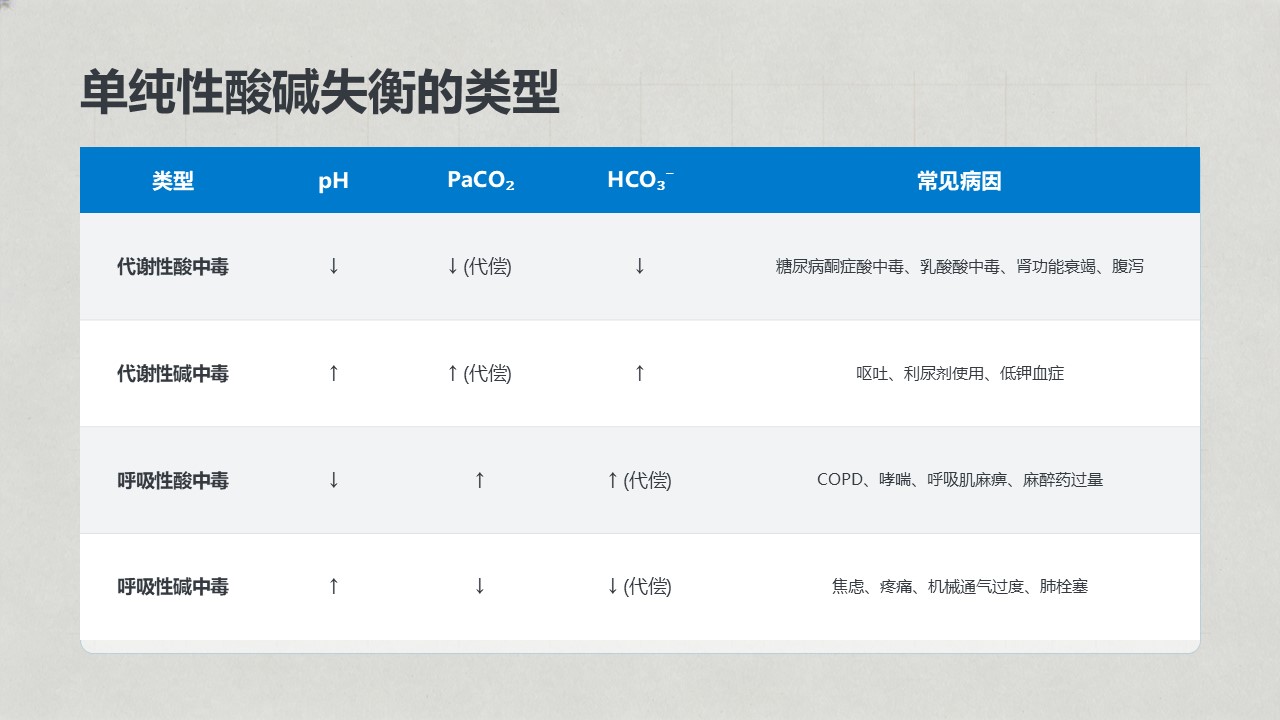Select the causes text starting with 糖尿病酮症酸中毒
The image size is (1280, 720).
coord(959,267)
